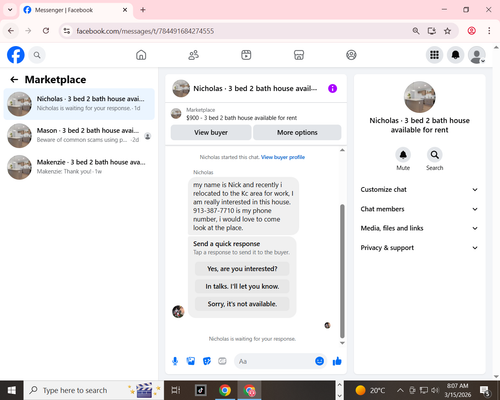The image size is (500, 400).
Task: Bookmark this page with the star icon
Action: pyautogui.click(x=447, y=31)
